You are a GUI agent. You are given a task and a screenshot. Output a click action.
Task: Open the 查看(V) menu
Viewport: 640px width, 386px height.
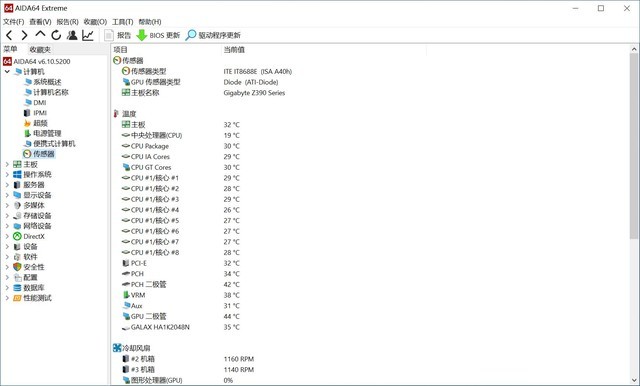click(40, 22)
